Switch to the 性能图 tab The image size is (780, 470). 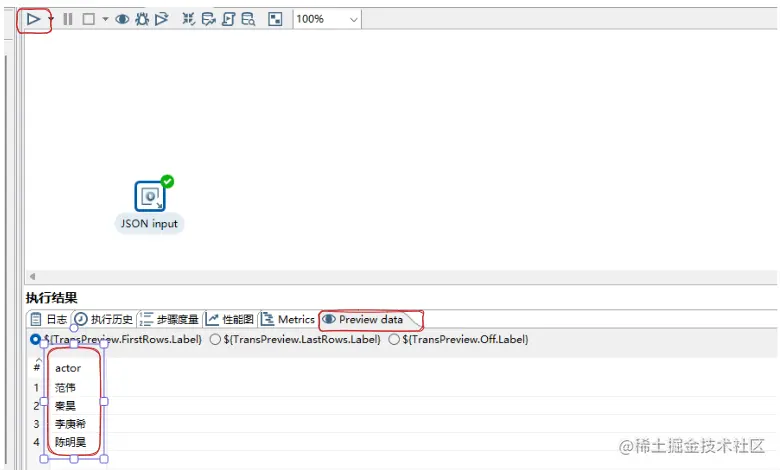tap(230, 319)
